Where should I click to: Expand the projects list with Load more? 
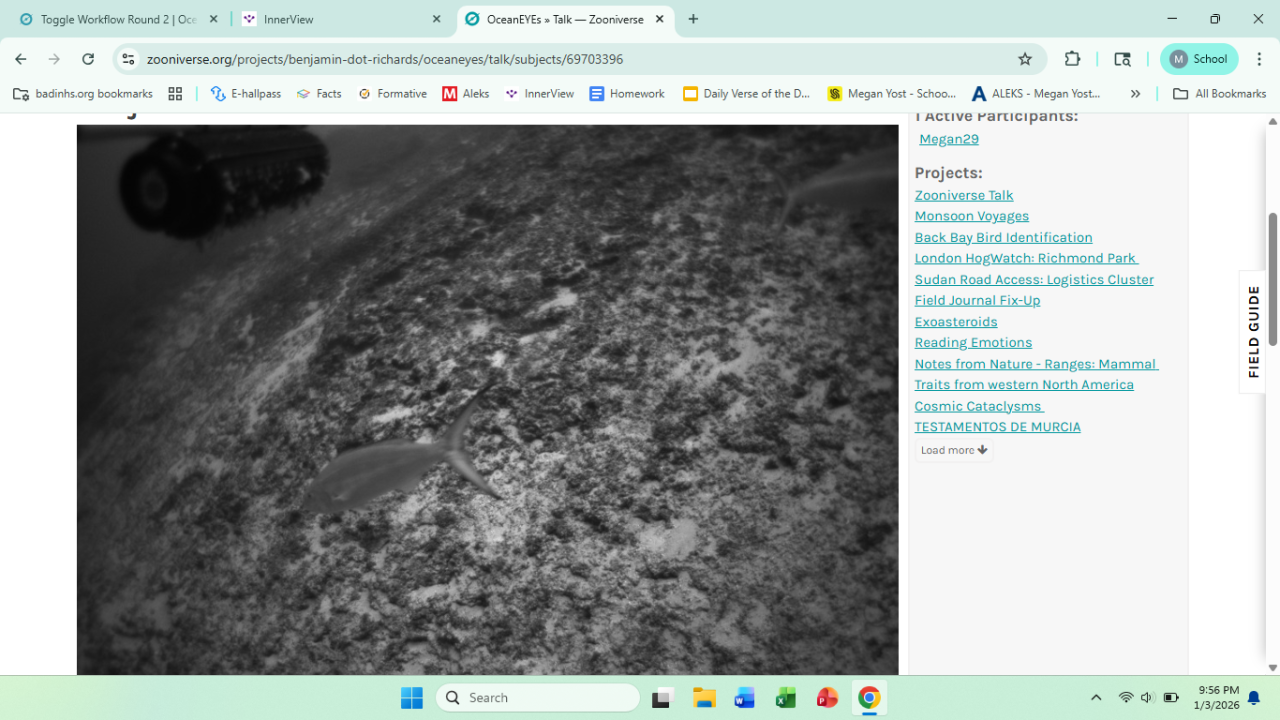[x=954, y=450]
